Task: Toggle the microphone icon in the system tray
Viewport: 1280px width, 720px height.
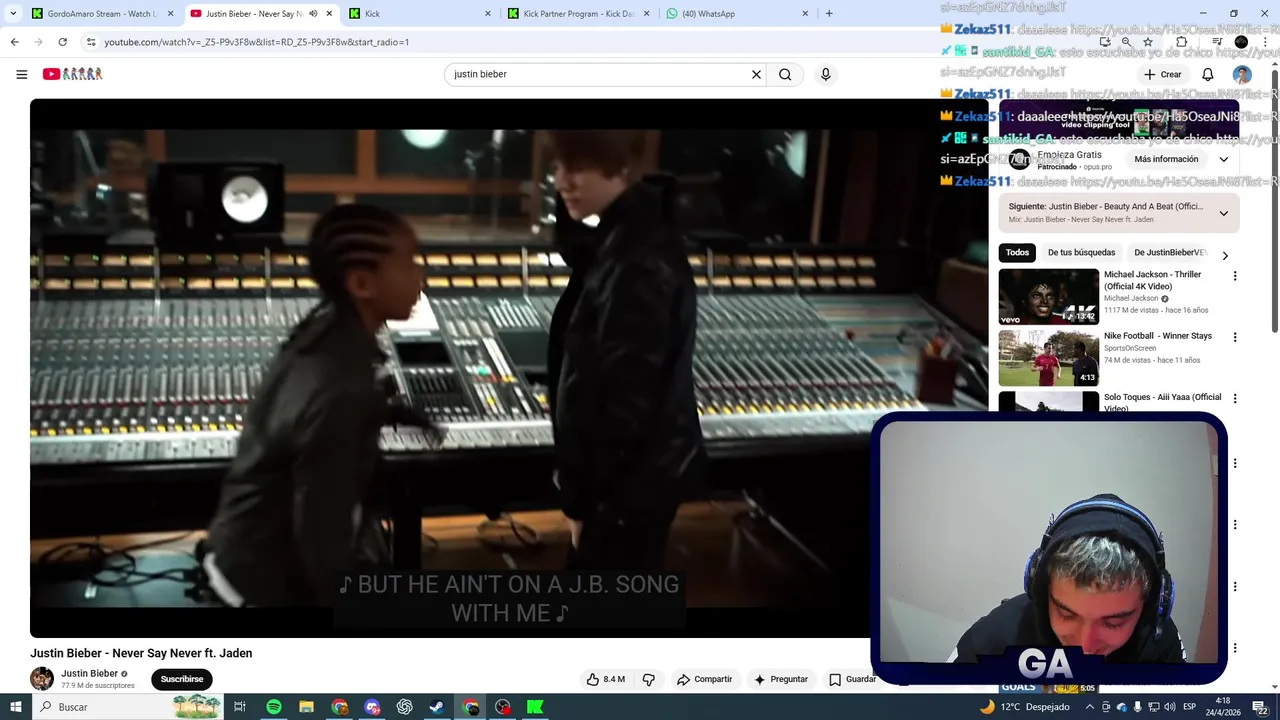Action: coord(1137,707)
